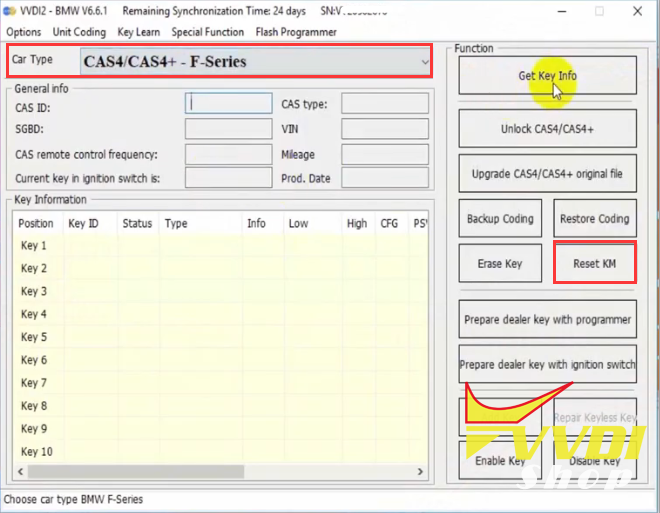Open the Options menu
The height and width of the screenshot is (513, 660).
pos(24,32)
